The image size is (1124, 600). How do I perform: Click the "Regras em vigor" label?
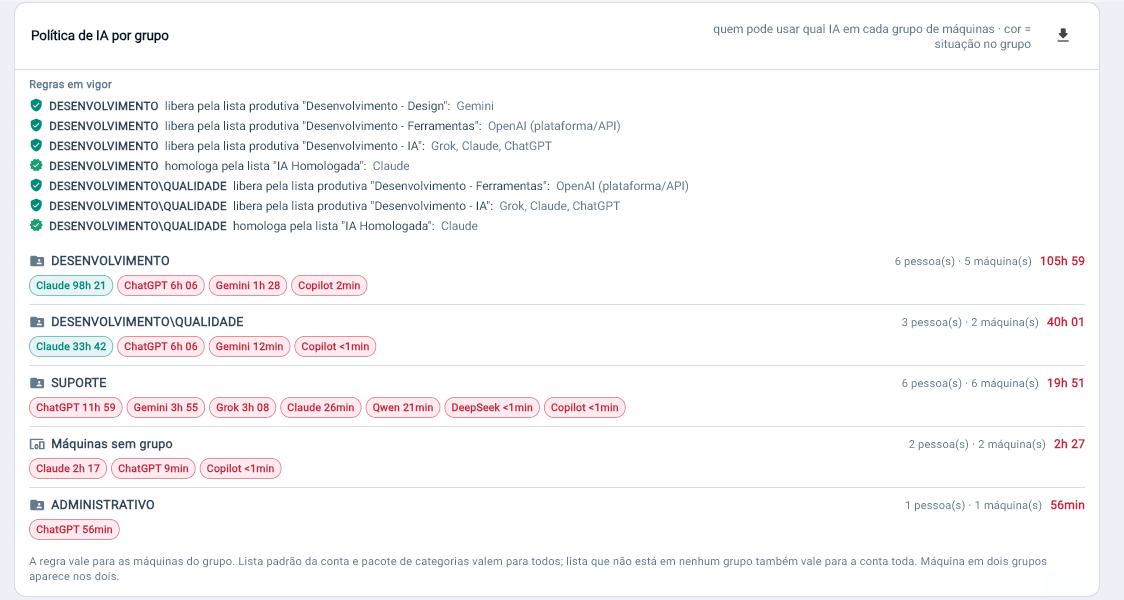click(70, 84)
